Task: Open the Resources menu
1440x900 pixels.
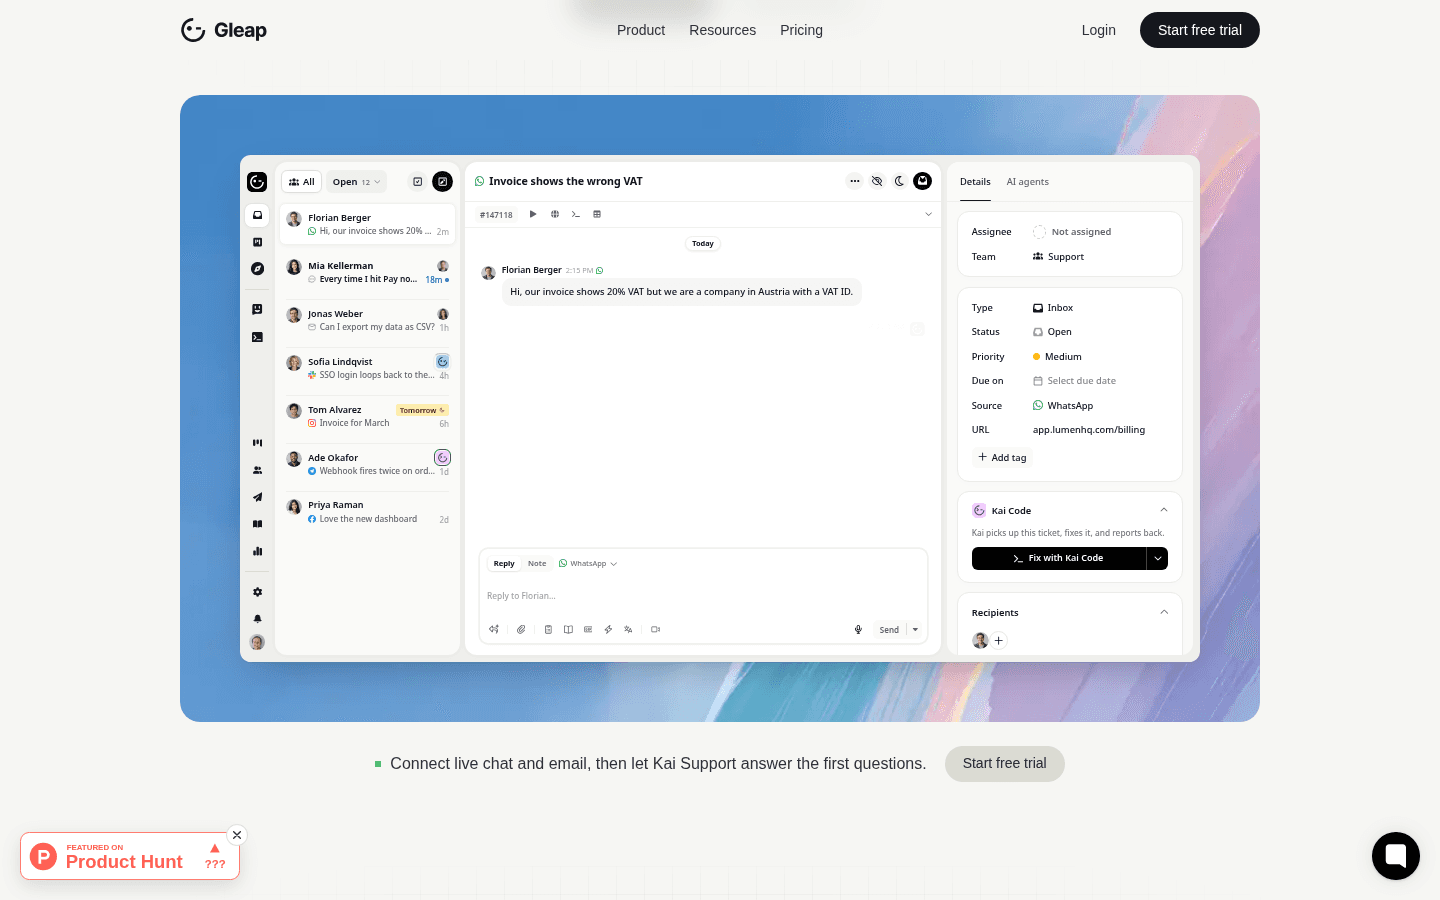Action: 723,30
